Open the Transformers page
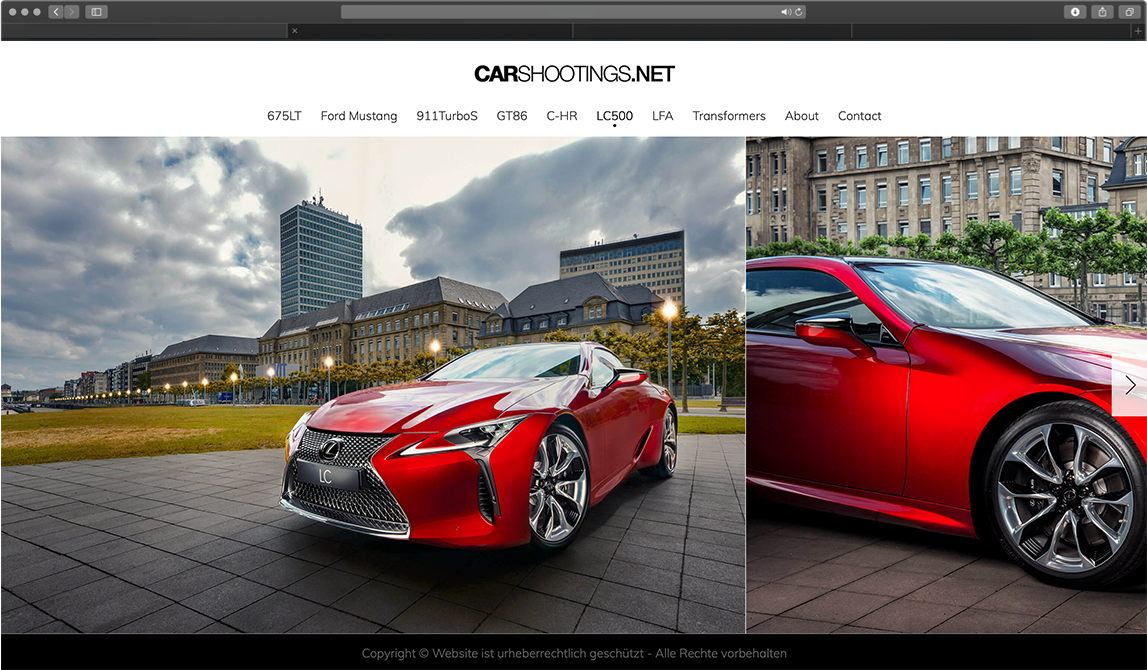Viewport: 1147px width, 670px height. click(729, 116)
